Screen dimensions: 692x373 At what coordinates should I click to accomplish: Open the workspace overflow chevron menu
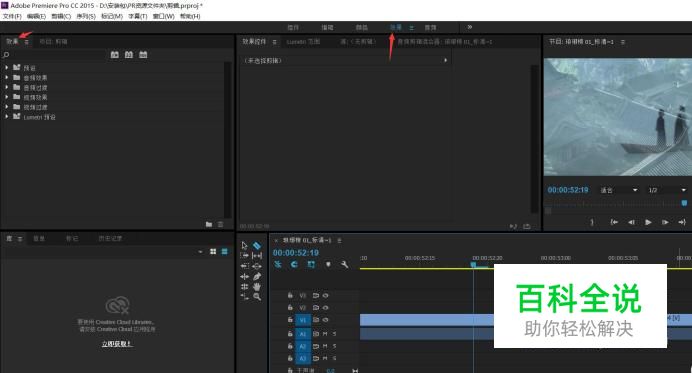click(x=470, y=27)
